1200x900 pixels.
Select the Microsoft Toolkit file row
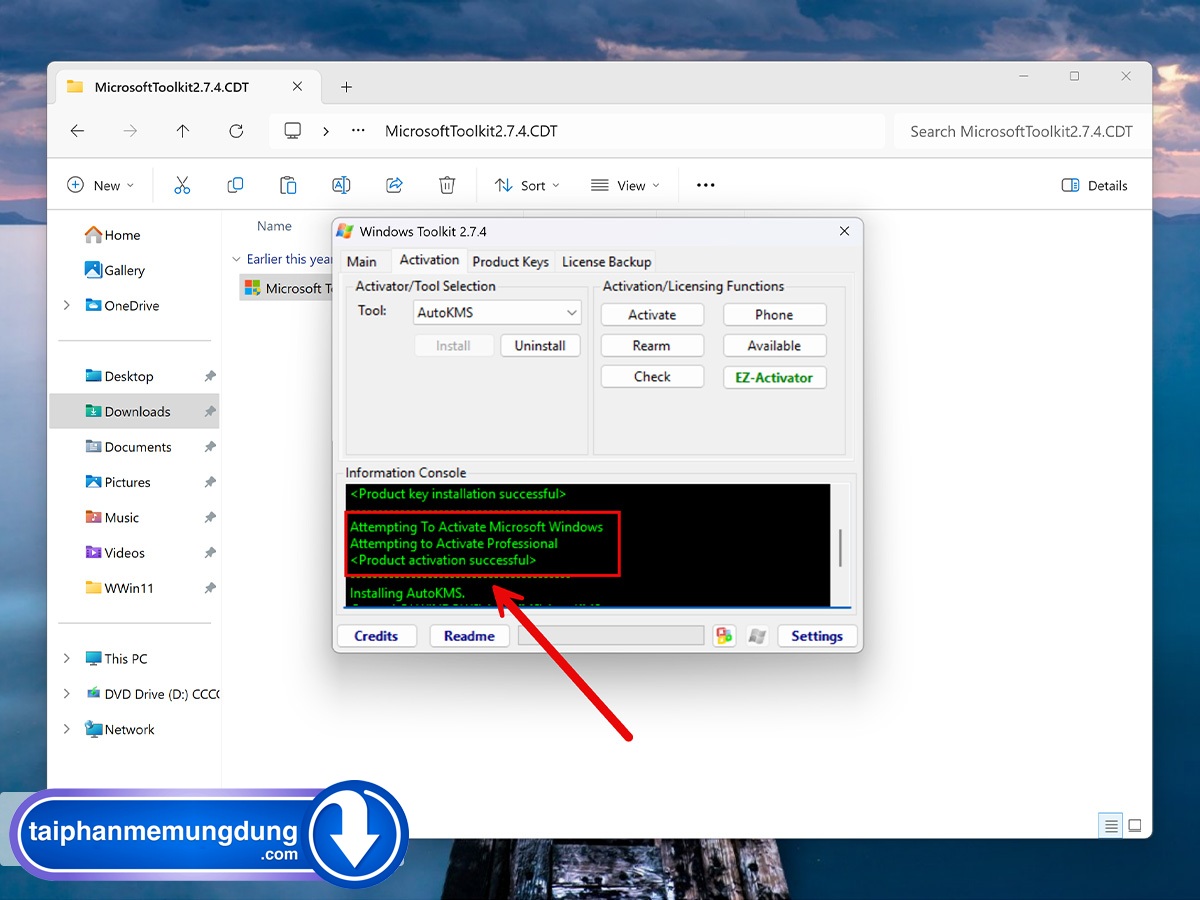point(286,288)
